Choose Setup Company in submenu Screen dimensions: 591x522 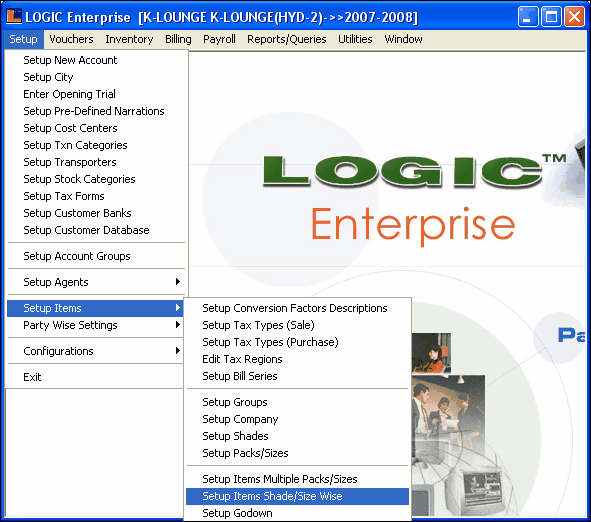297,419
